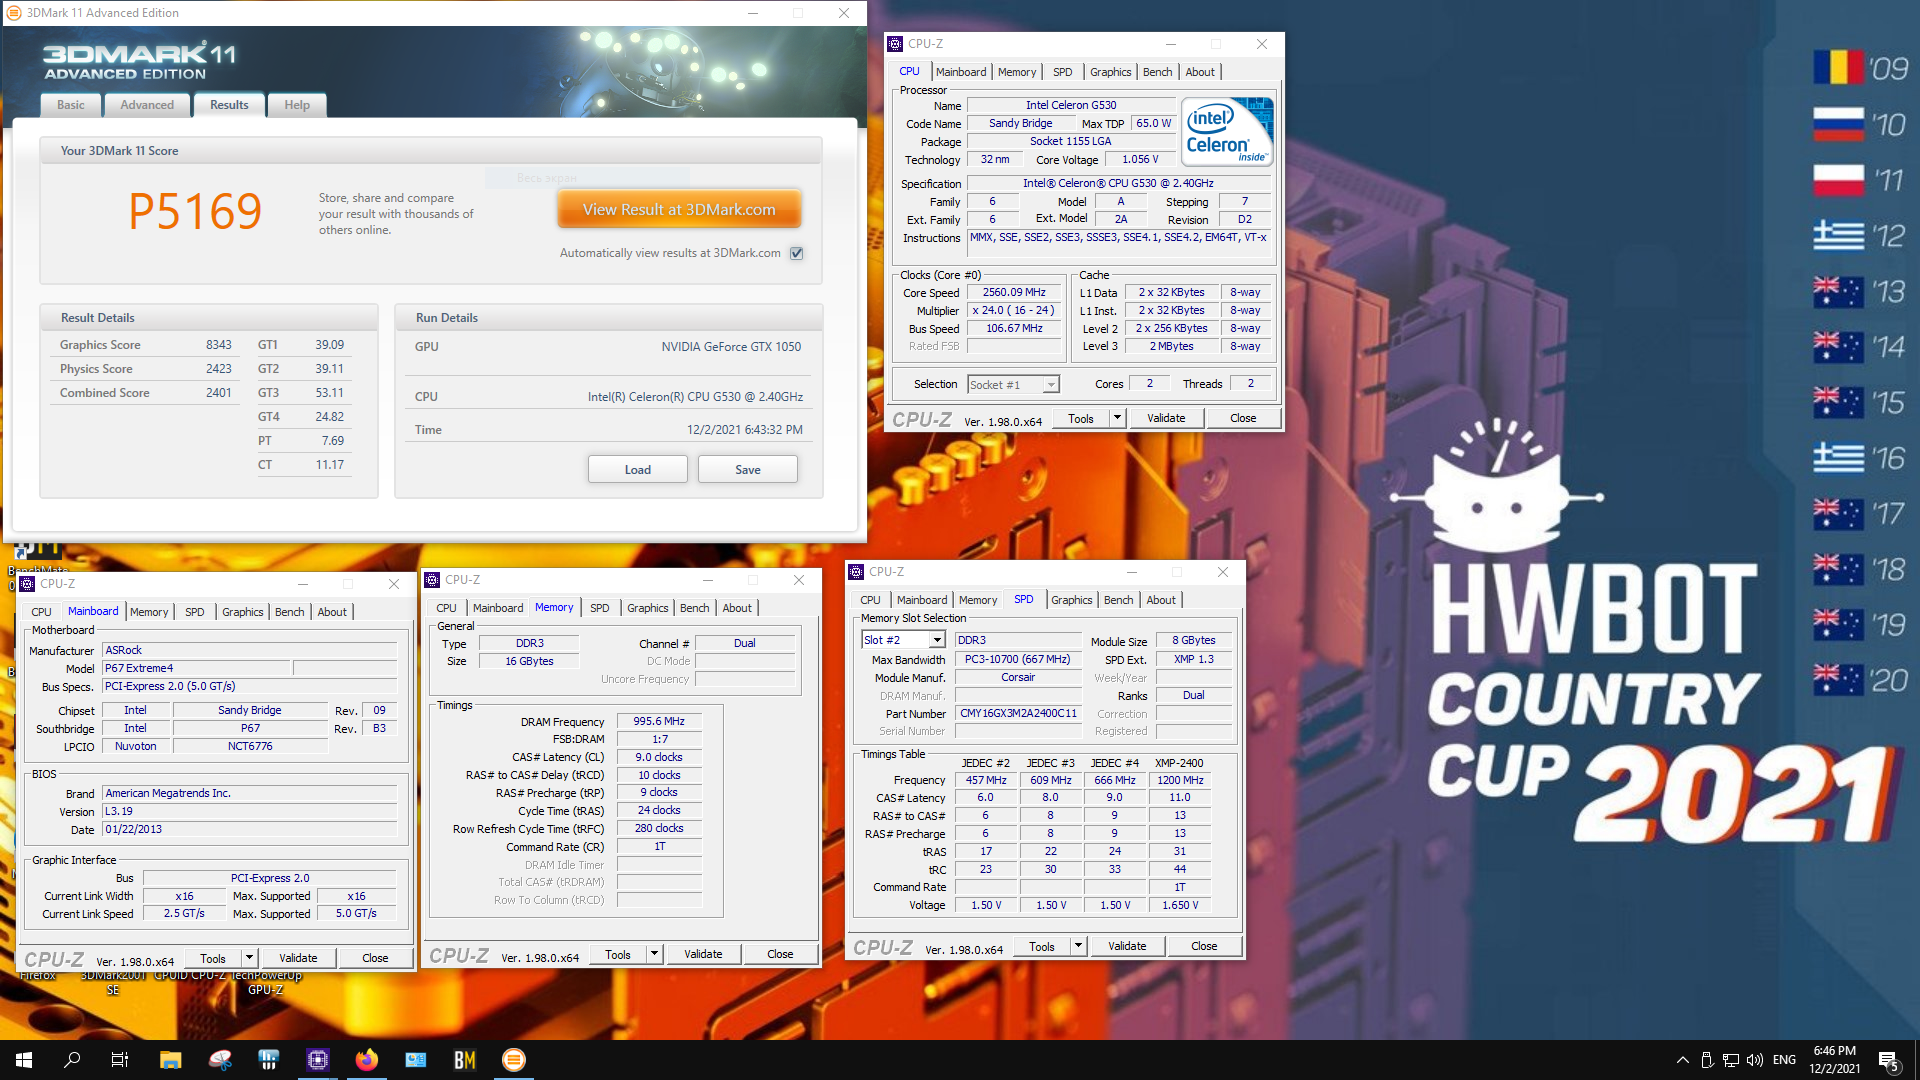The image size is (1920, 1080).
Task: Open the Slot #2 memory slot dropdown
Action: (x=903, y=640)
